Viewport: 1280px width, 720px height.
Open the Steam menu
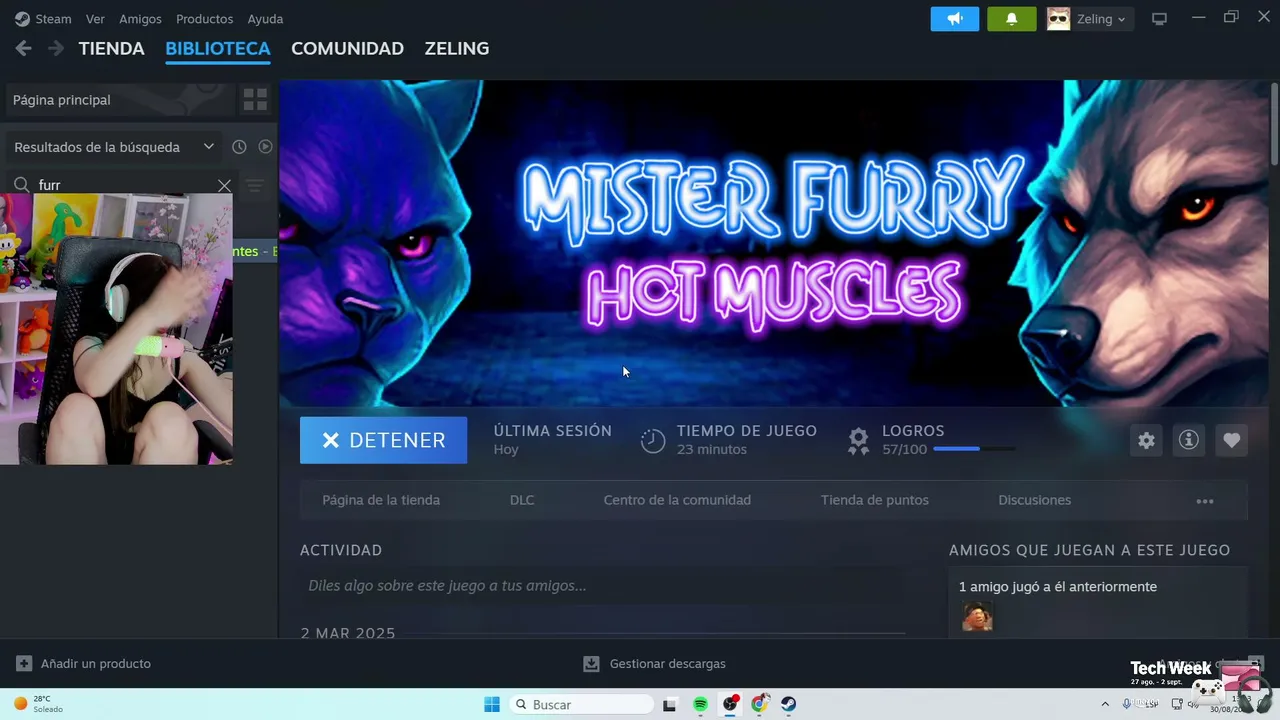pyautogui.click(x=43, y=19)
